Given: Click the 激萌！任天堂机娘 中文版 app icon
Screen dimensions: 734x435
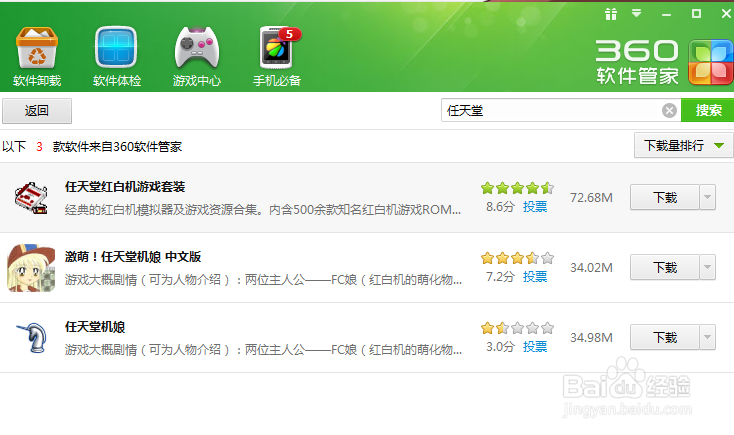Looking at the screenshot, I should (31, 268).
